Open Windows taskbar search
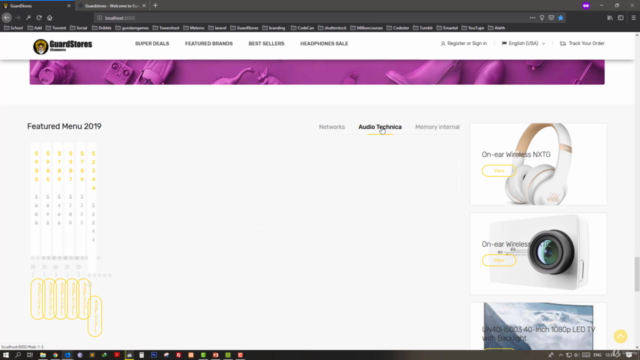The height and width of the screenshot is (360, 640). [x=18, y=355]
